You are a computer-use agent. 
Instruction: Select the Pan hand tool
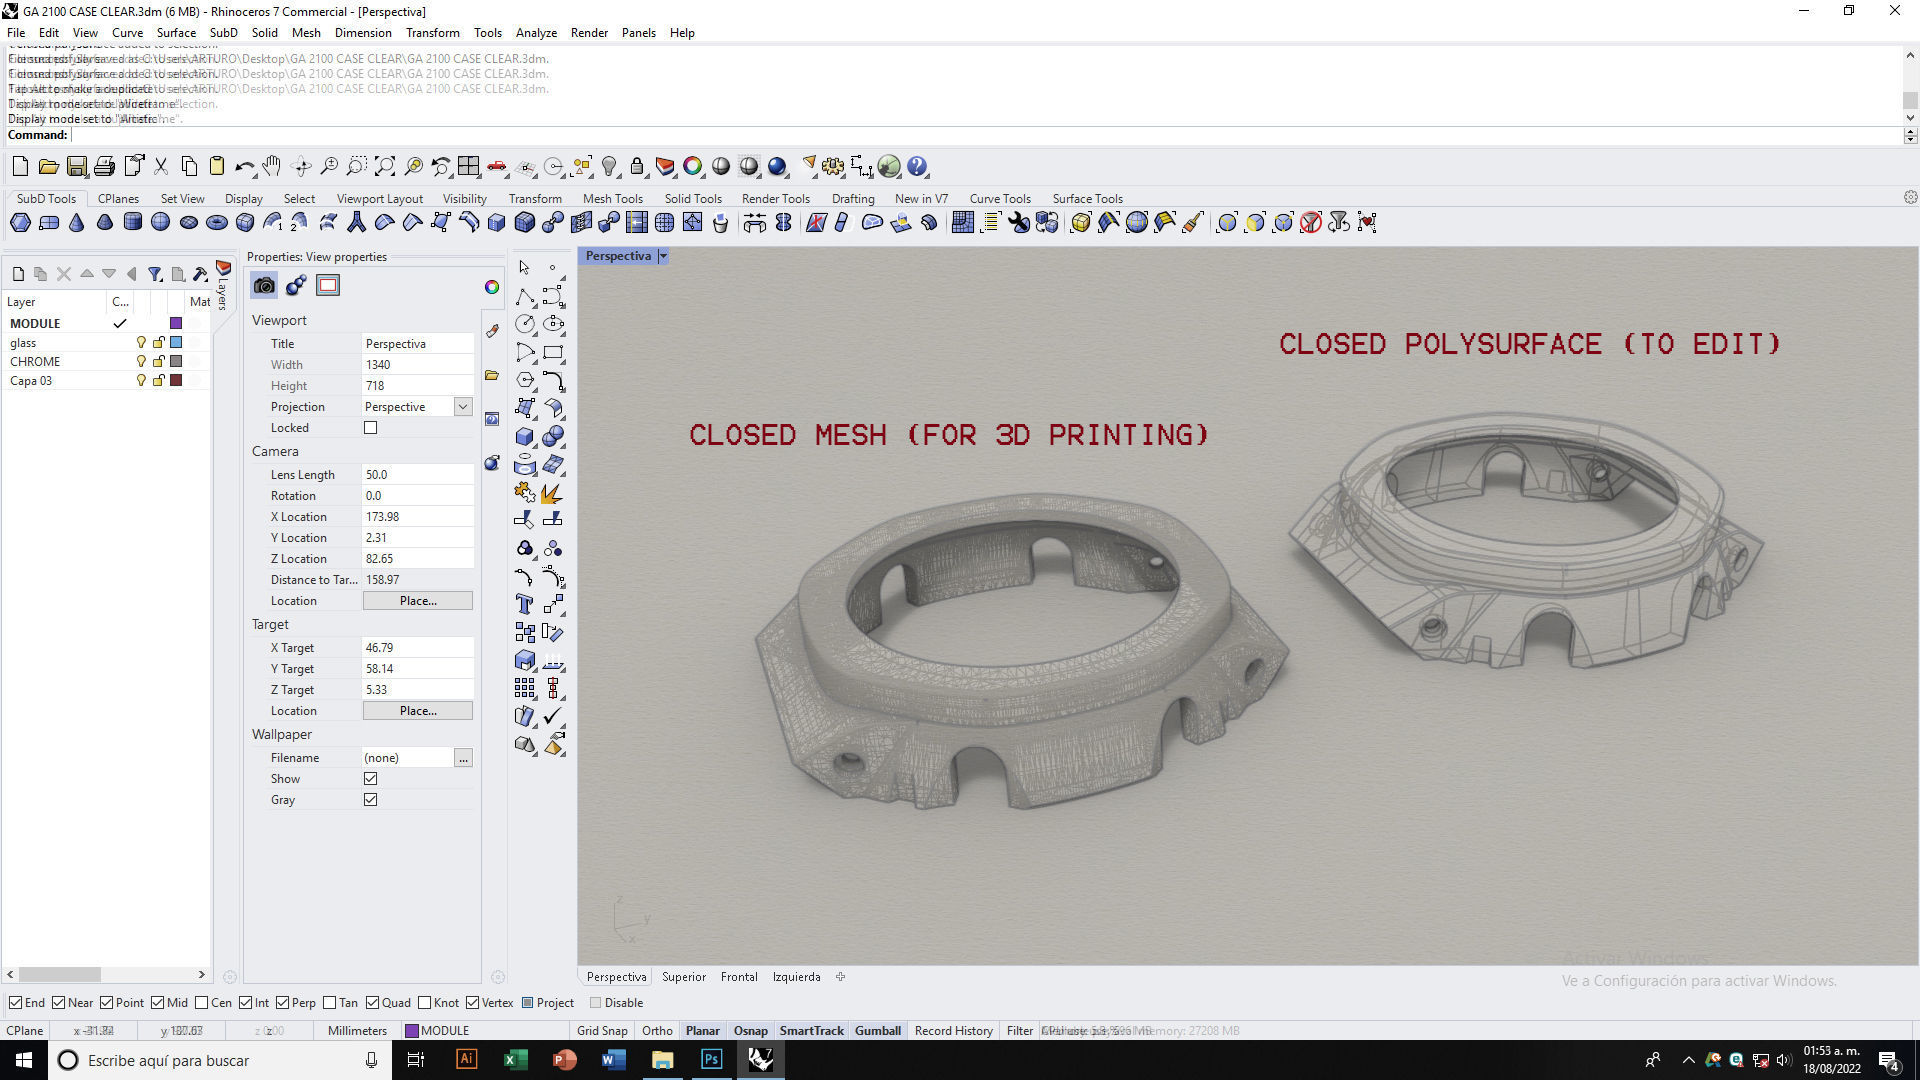coord(272,166)
